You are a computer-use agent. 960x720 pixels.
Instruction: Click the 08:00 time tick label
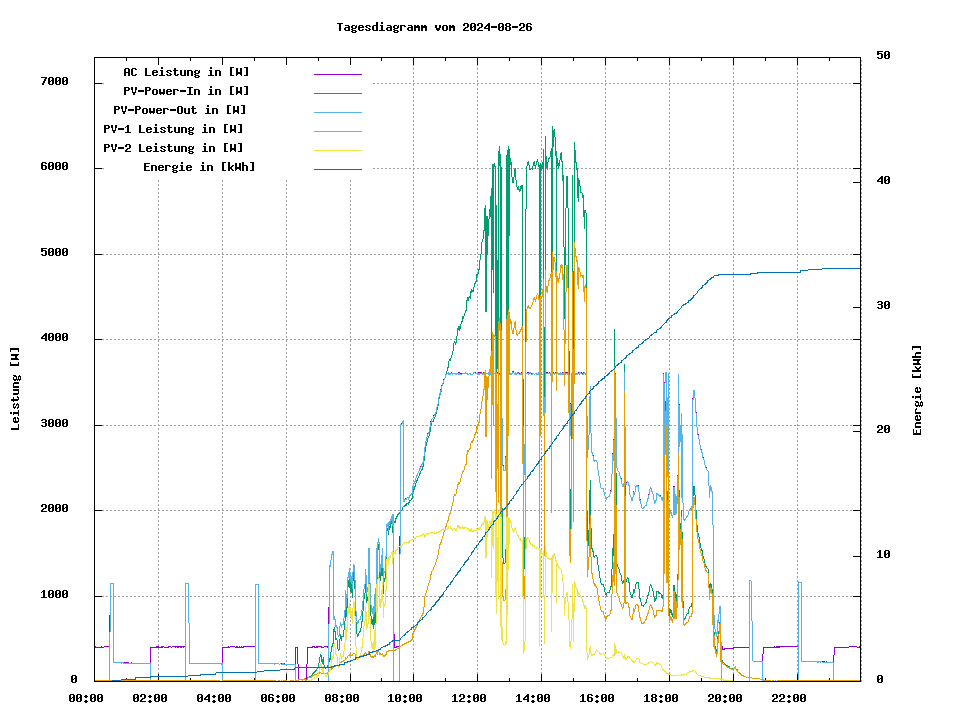(341, 698)
